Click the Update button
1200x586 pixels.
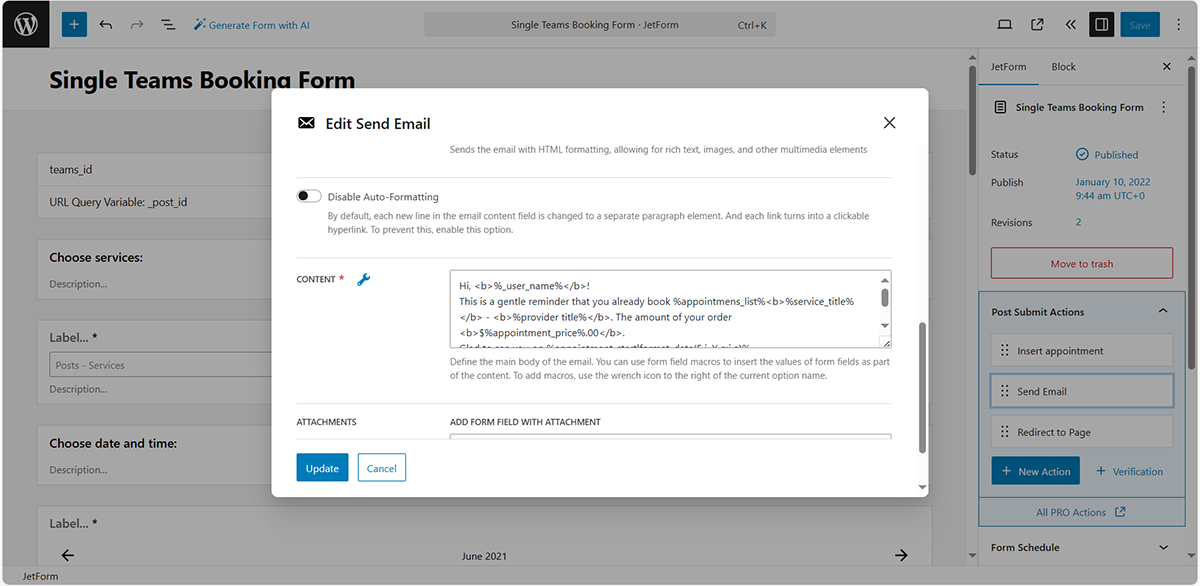click(x=322, y=468)
